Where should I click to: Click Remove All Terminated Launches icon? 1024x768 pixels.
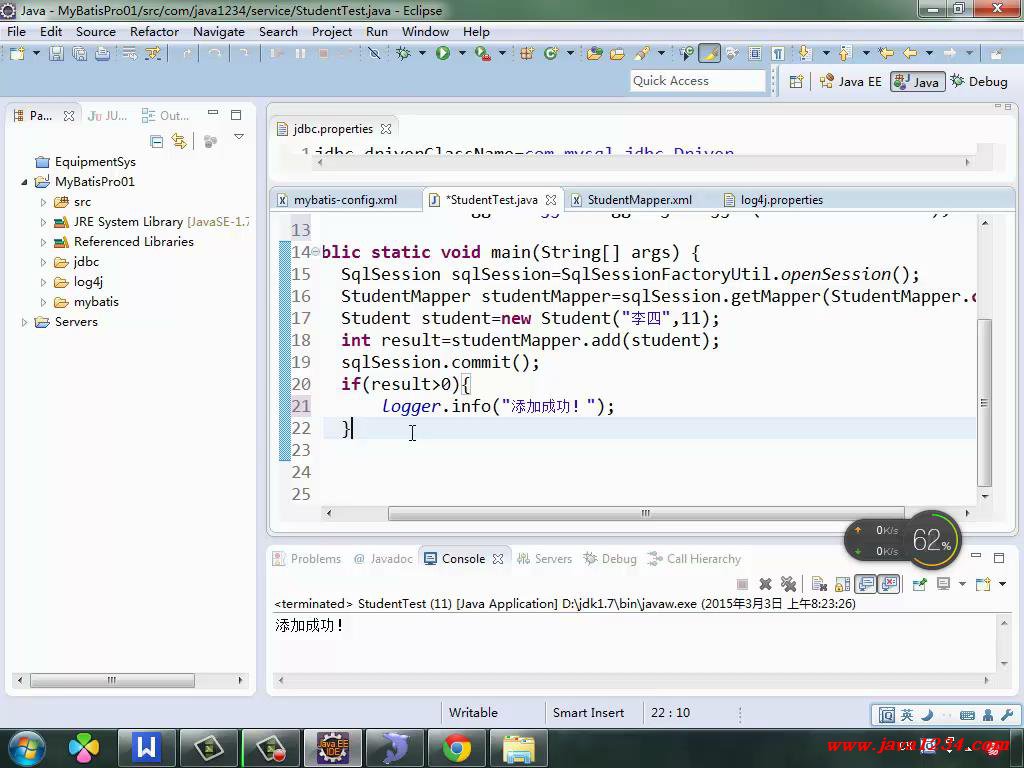pyautogui.click(x=789, y=584)
